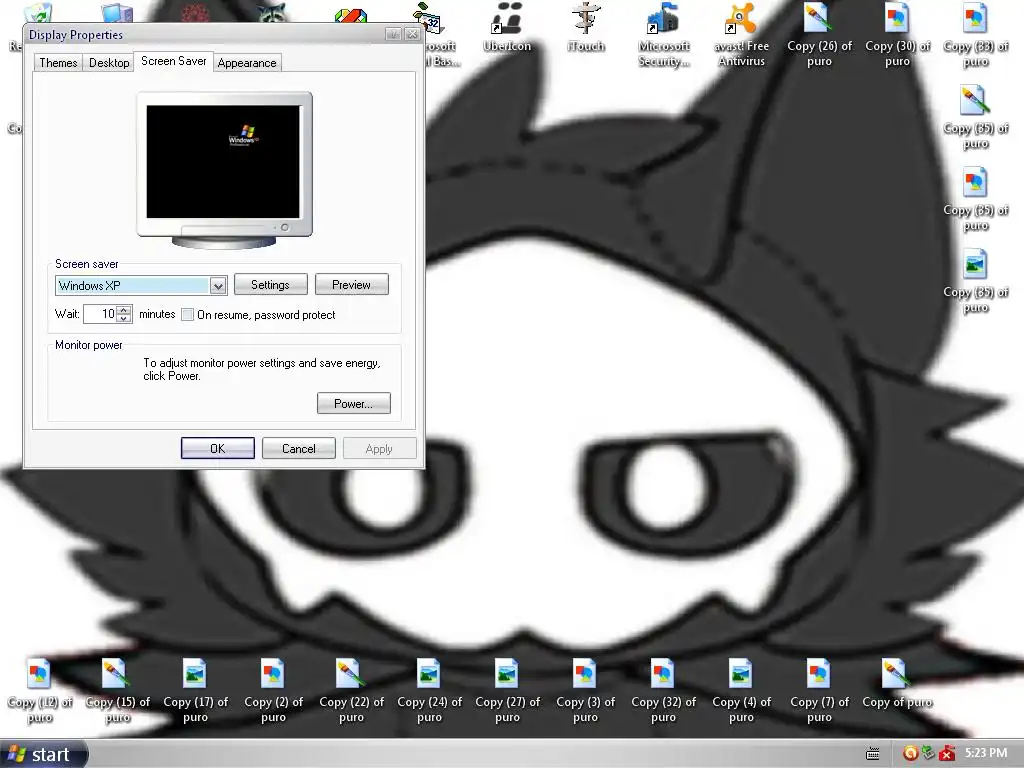Open monitor Power settings
This screenshot has height=768, width=1024.
click(x=353, y=404)
